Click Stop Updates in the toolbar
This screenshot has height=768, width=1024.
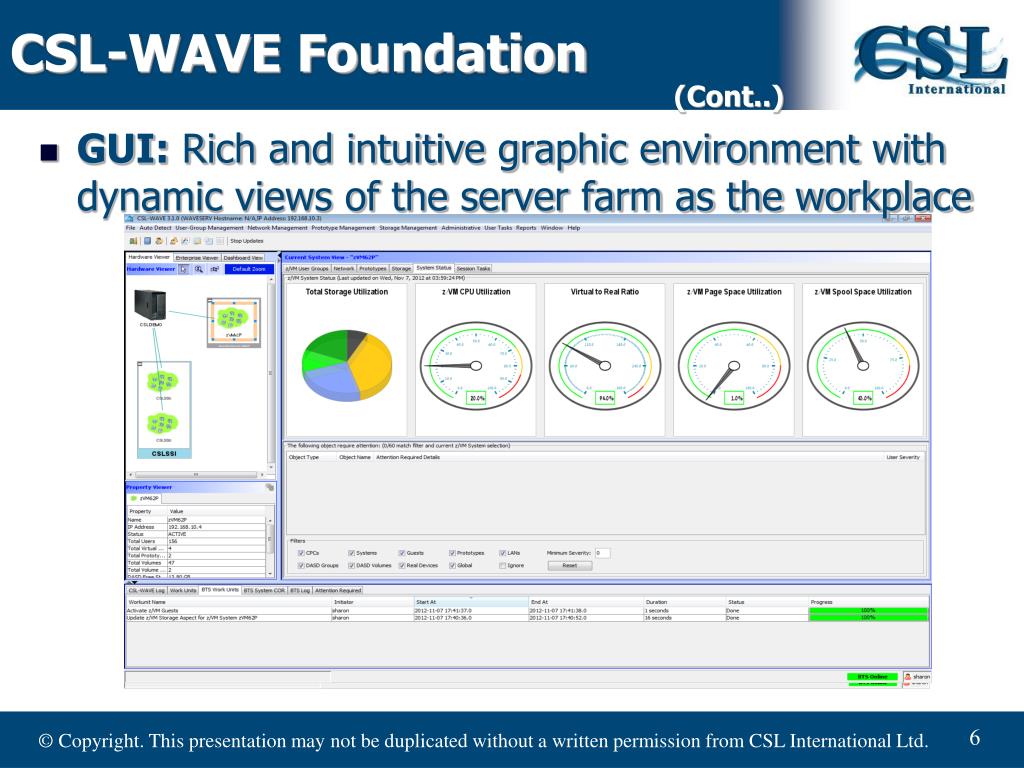click(x=247, y=241)
